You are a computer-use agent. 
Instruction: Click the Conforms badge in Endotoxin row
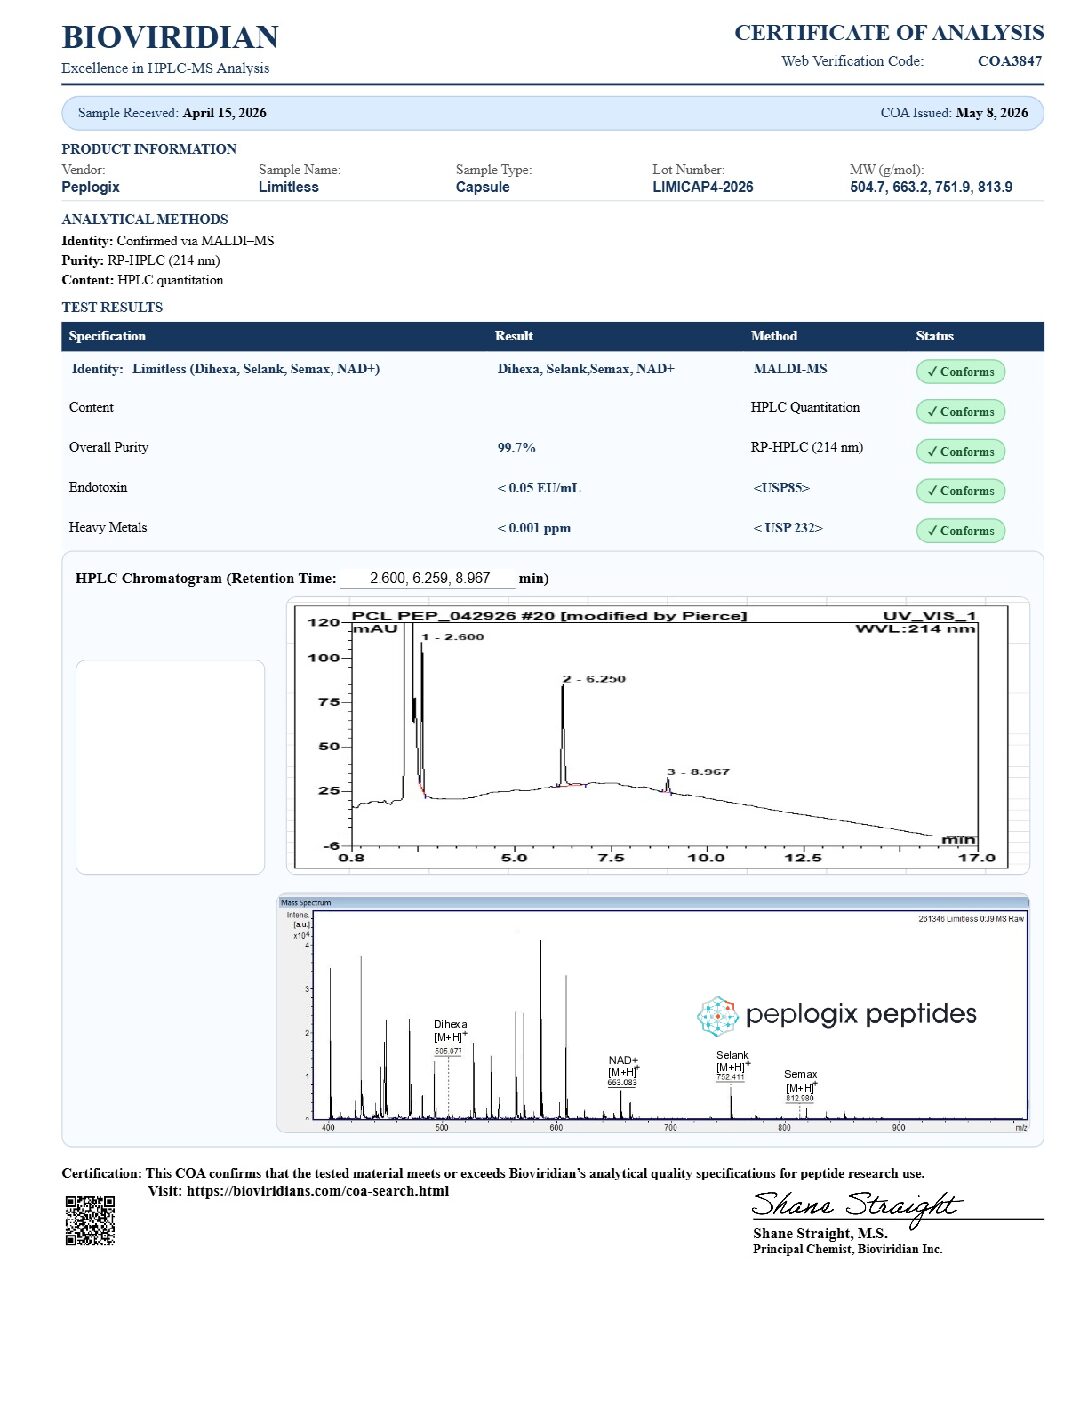tap(960, 491)
